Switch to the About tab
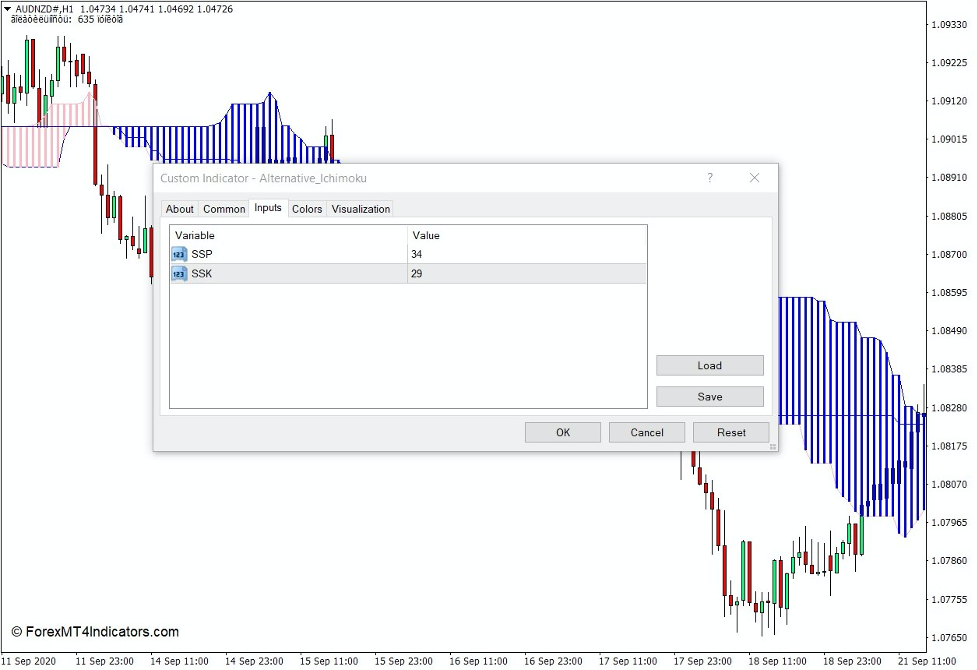The height and width of the screenshot is (670, 977). pyautogui.click(x=179, y=208)
